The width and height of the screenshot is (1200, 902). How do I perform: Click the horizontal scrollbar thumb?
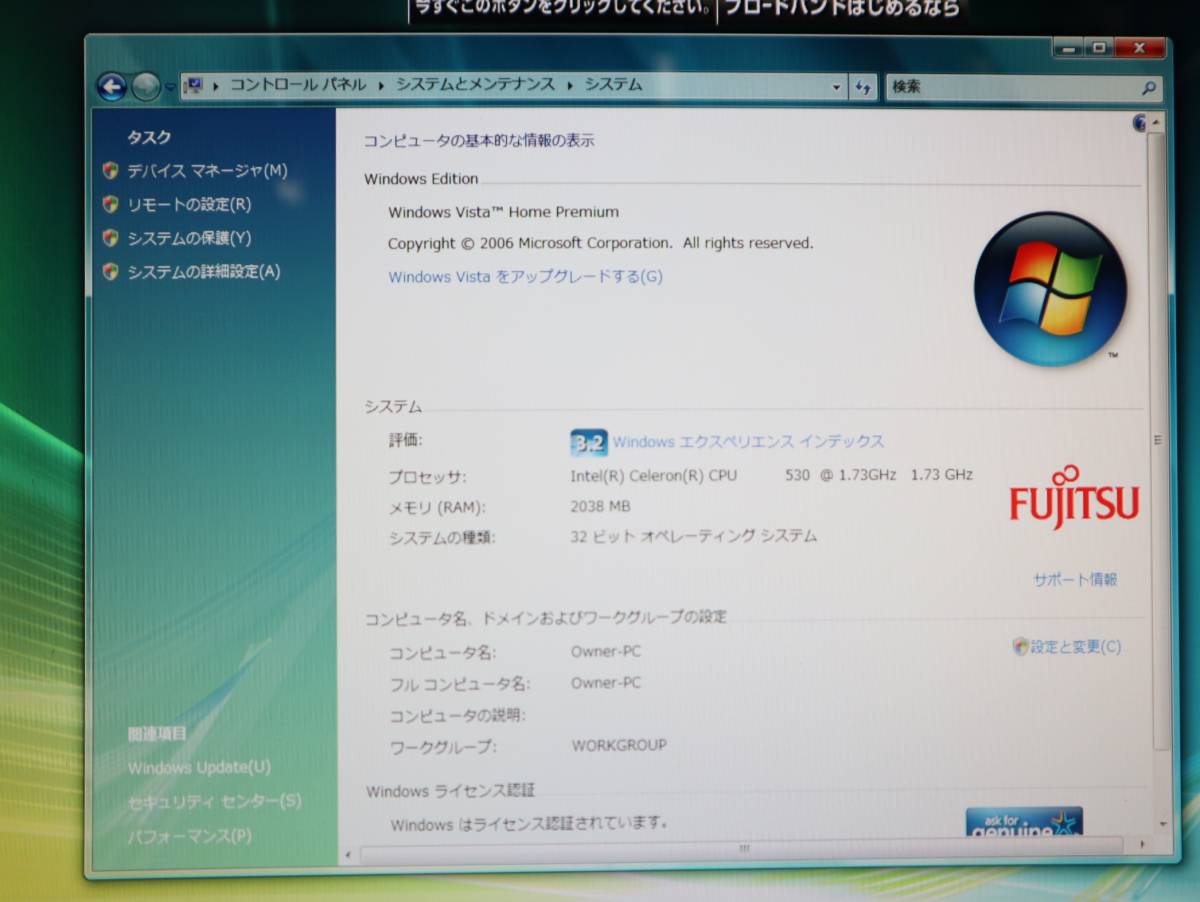(742, 850)
